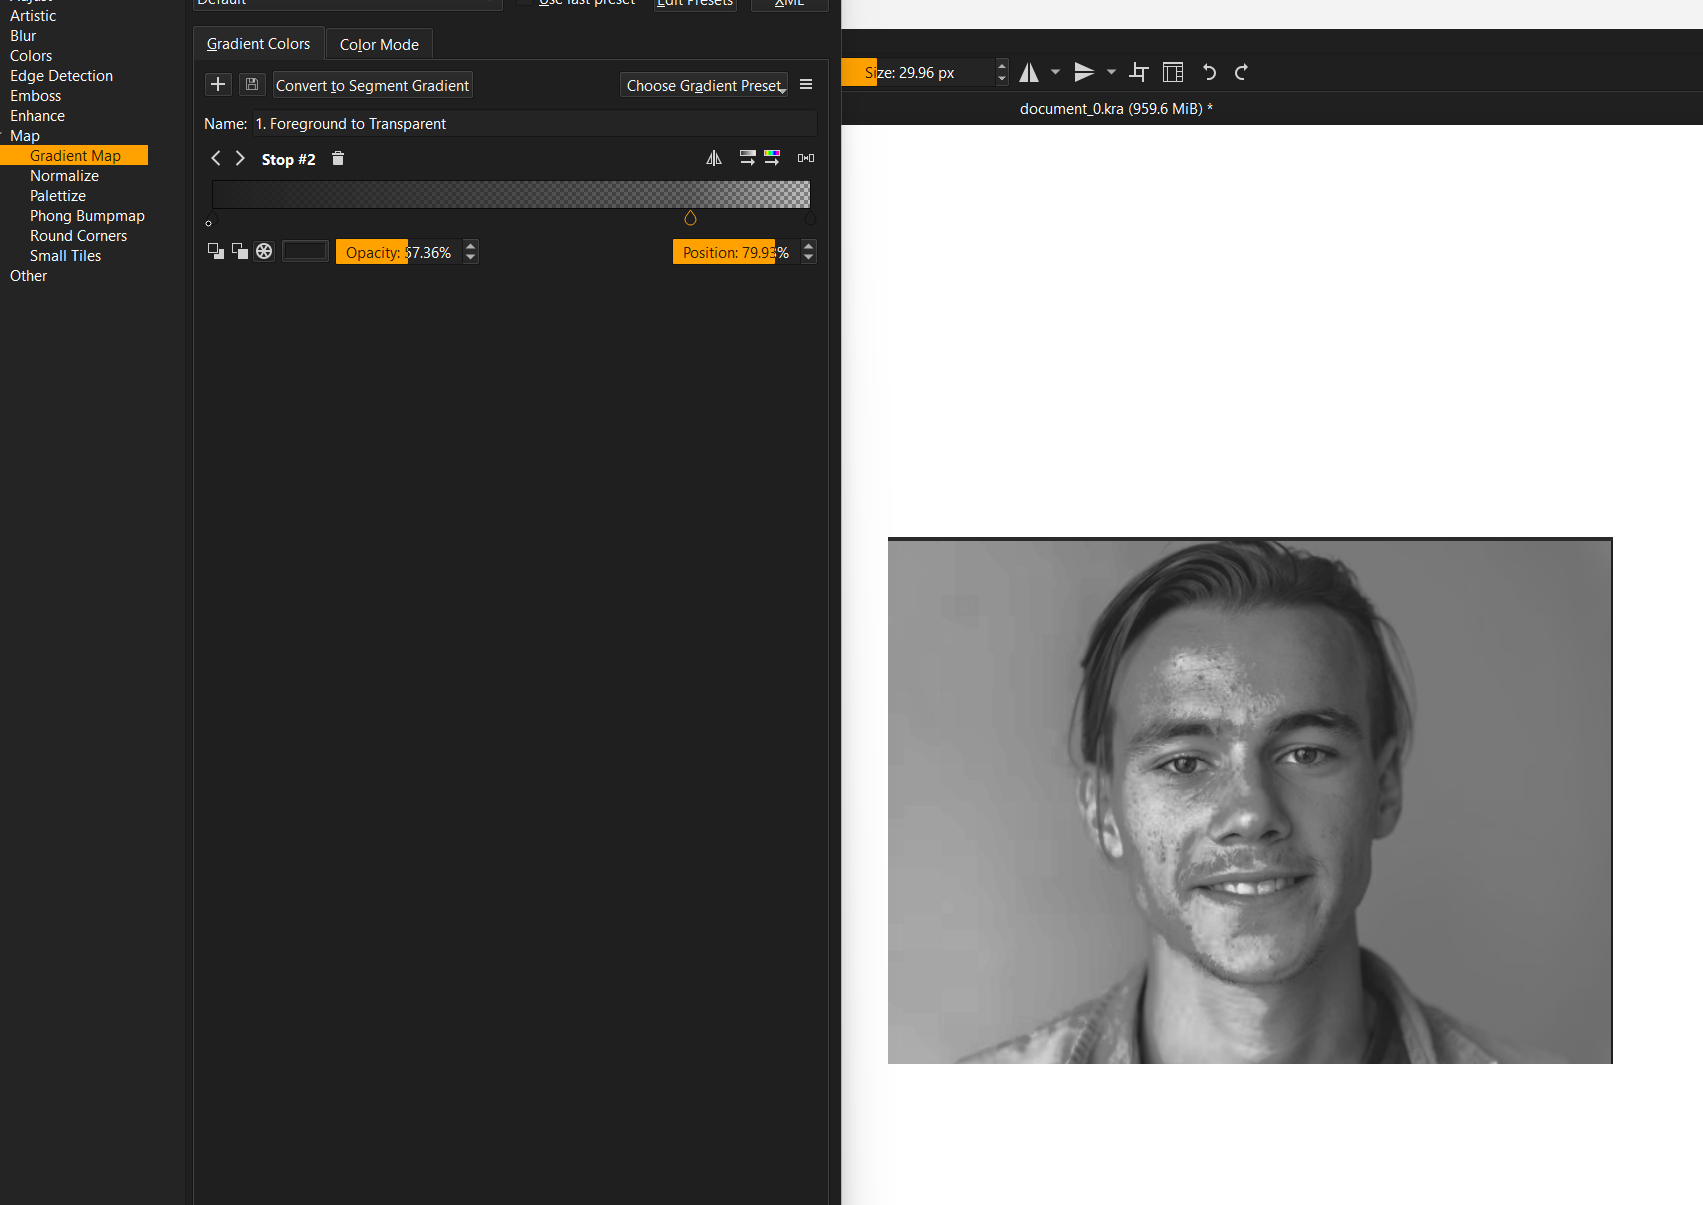
Task: Click the Edit Presets button
Action: tap(695, 4)
